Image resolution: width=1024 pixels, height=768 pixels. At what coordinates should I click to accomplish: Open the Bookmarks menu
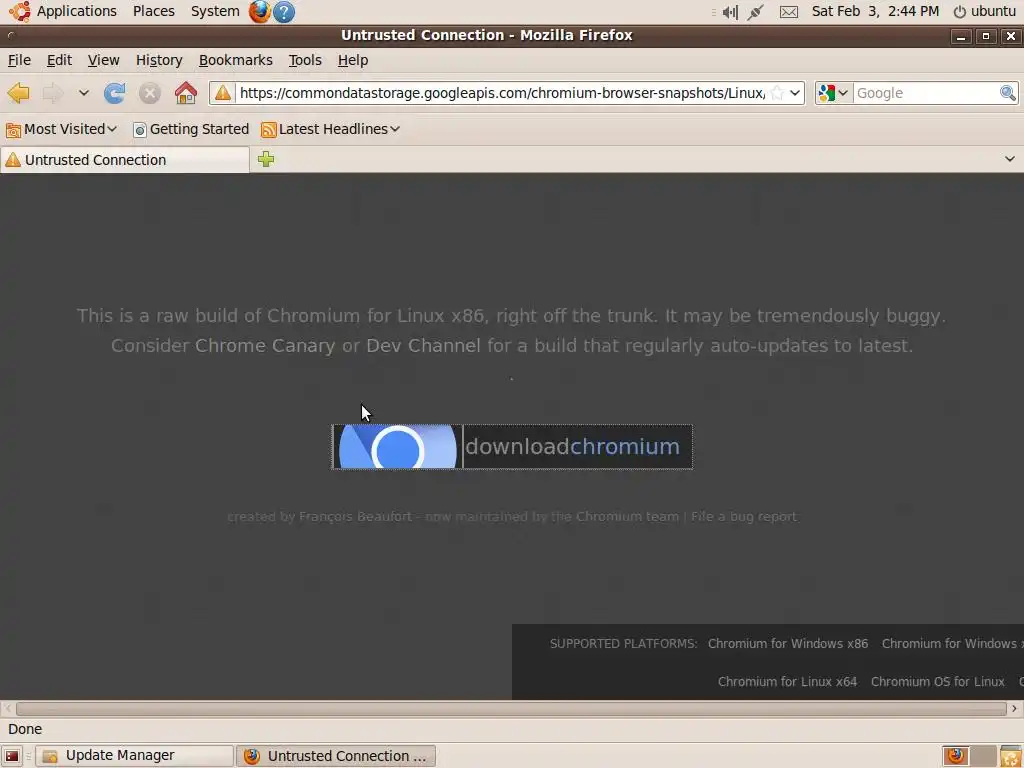coord(235,60)
